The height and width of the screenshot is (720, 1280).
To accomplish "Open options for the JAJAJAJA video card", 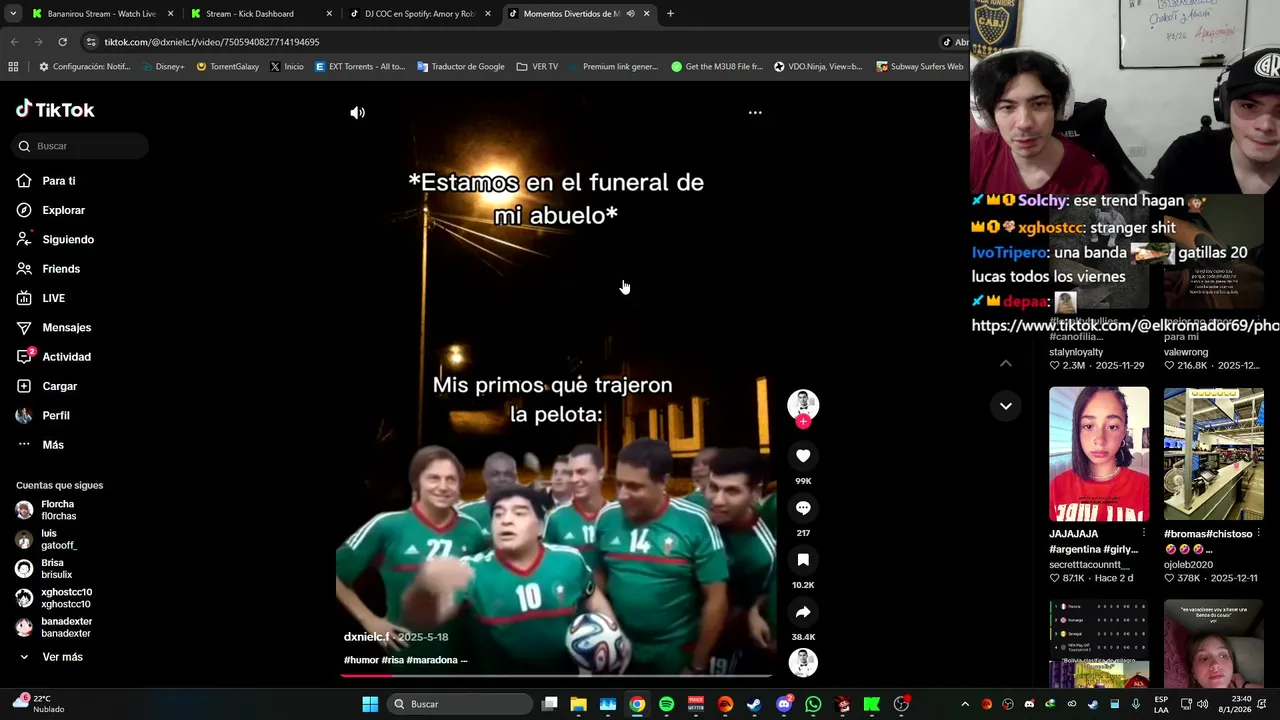I will tap(1144, 534).
